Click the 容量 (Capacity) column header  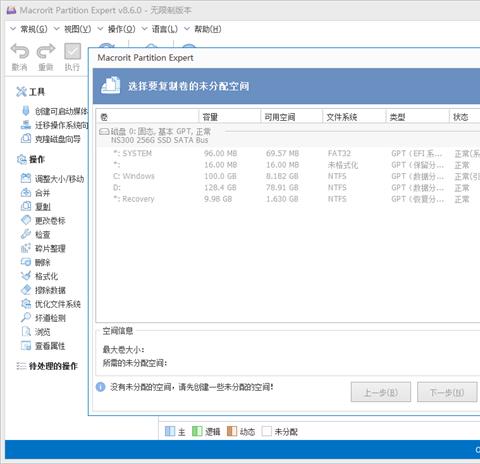230,117
